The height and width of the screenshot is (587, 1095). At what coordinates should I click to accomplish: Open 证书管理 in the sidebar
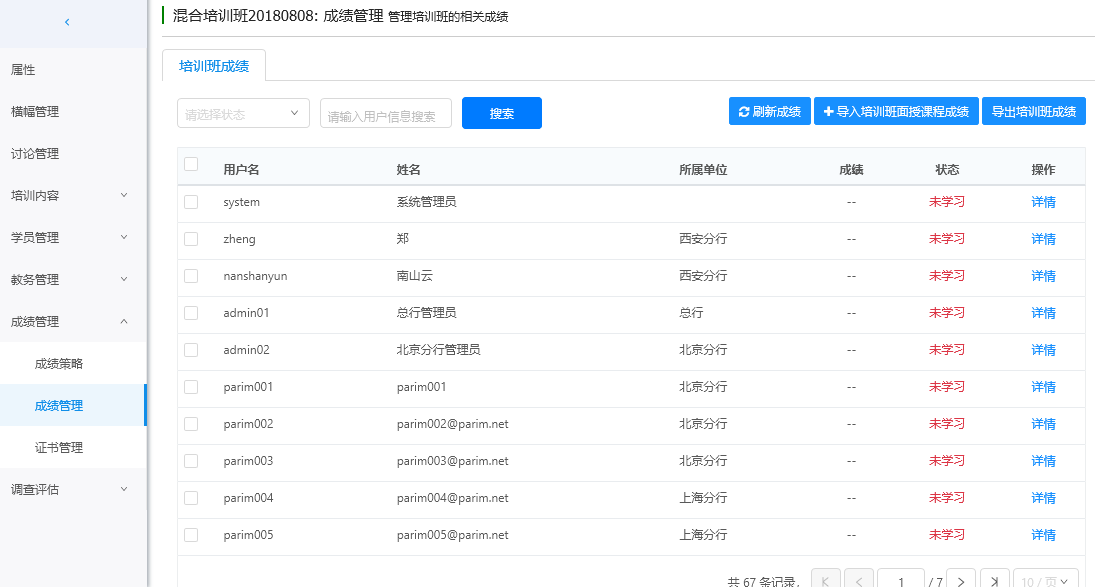pos(59,448)
